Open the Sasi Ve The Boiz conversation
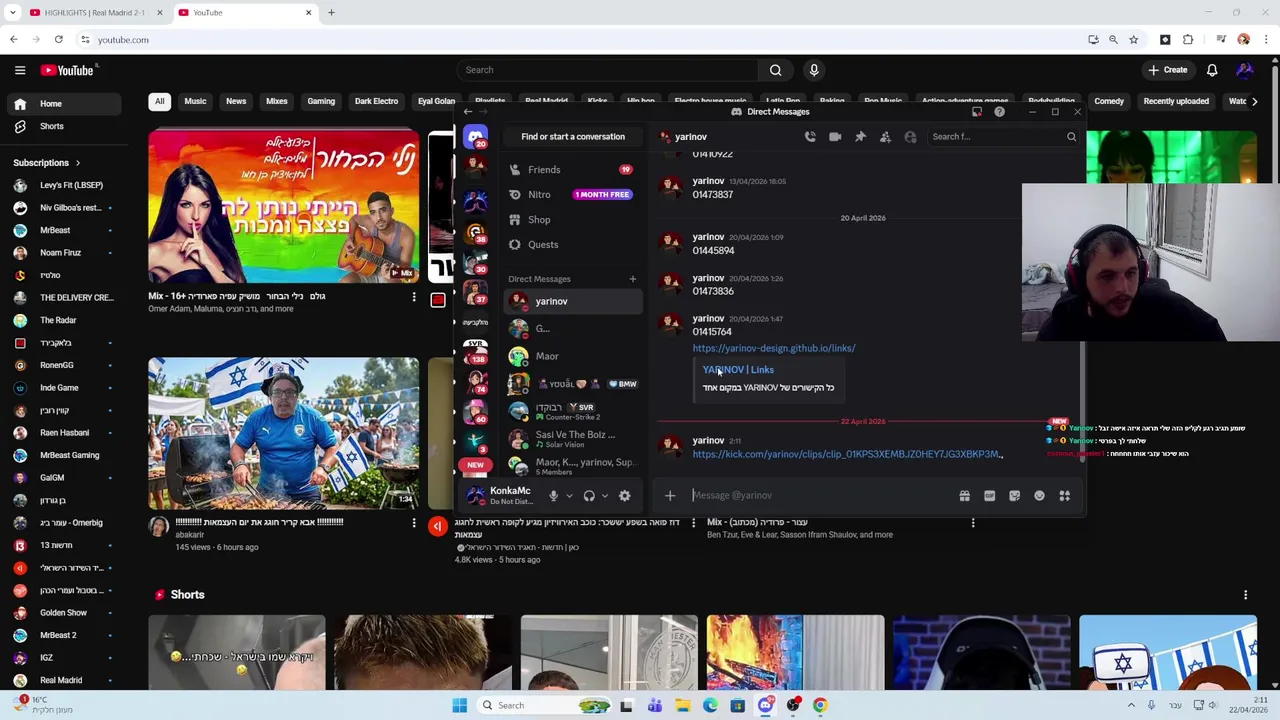Viewport: 1280px width, 720px height. click(x=571, y=439)
